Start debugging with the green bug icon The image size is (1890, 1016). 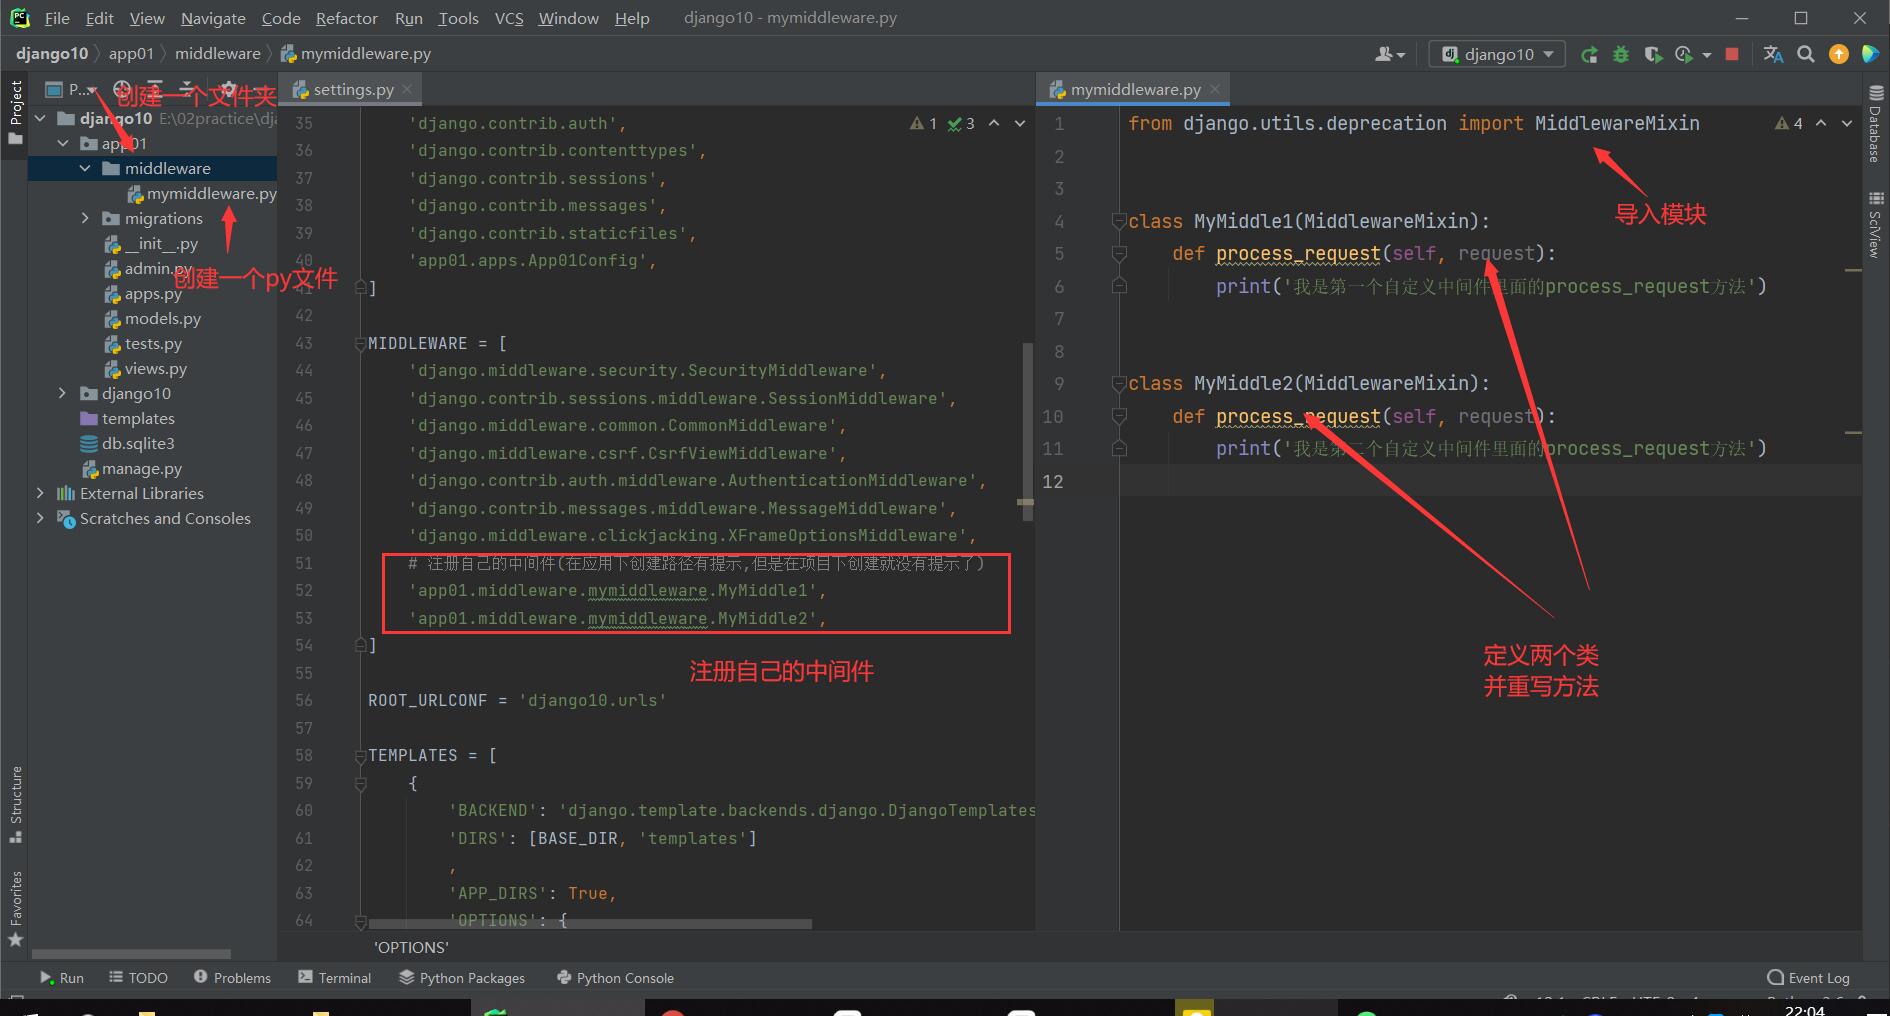tap(1621, 54)
